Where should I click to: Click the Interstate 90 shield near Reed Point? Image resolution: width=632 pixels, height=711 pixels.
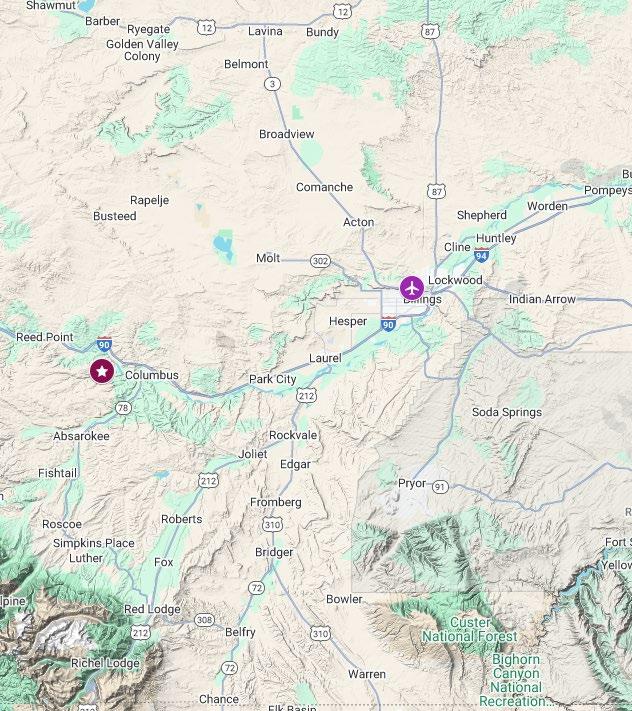click(104, 345)
